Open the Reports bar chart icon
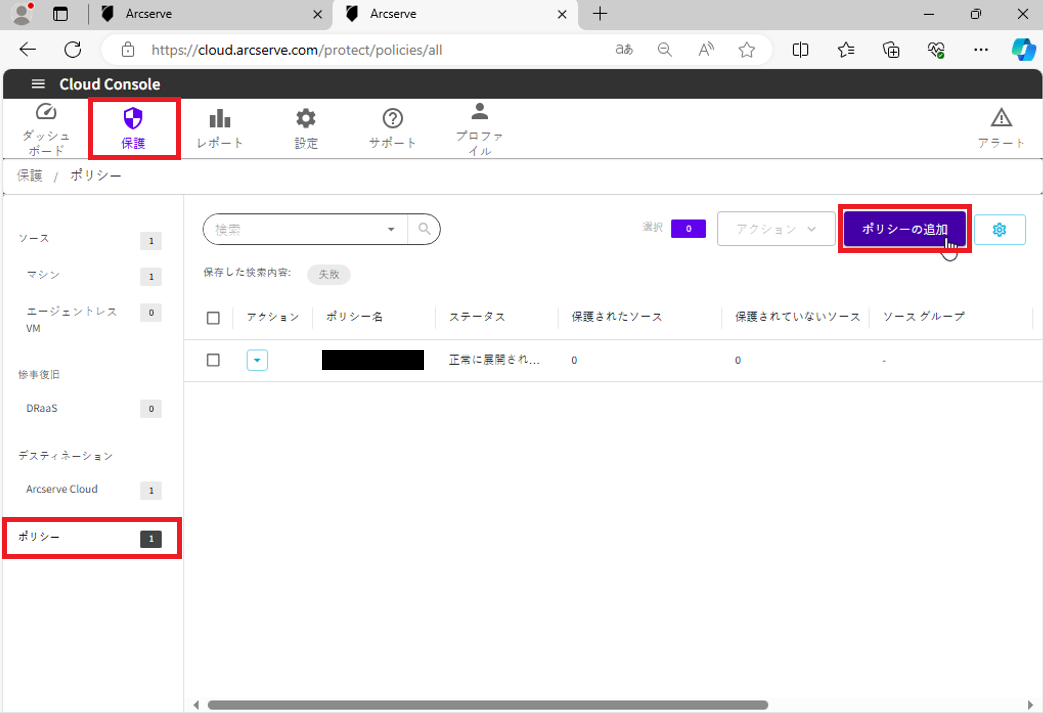This screenshot has height=713, width=1043. coord(219,119)
